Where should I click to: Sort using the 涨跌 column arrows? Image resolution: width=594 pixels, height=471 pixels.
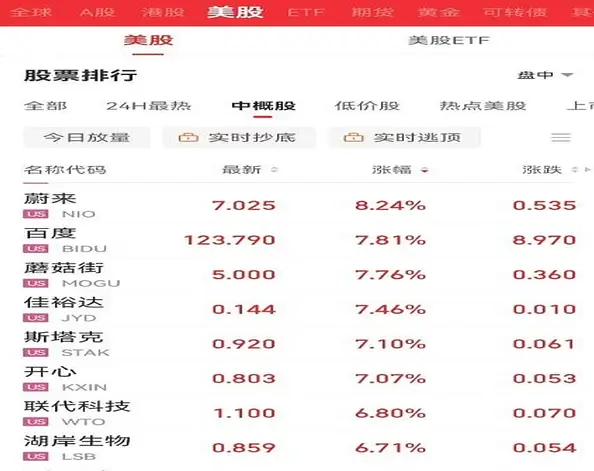575,170
